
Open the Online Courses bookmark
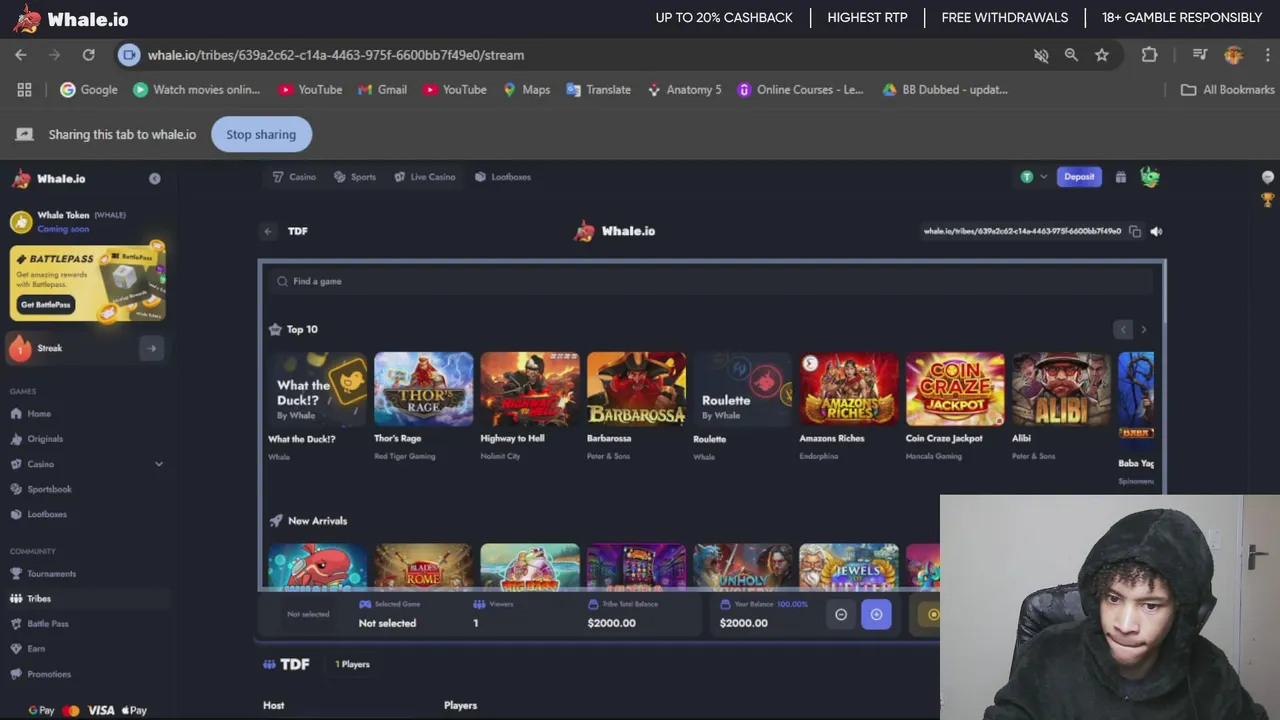[x=800, y=89]
